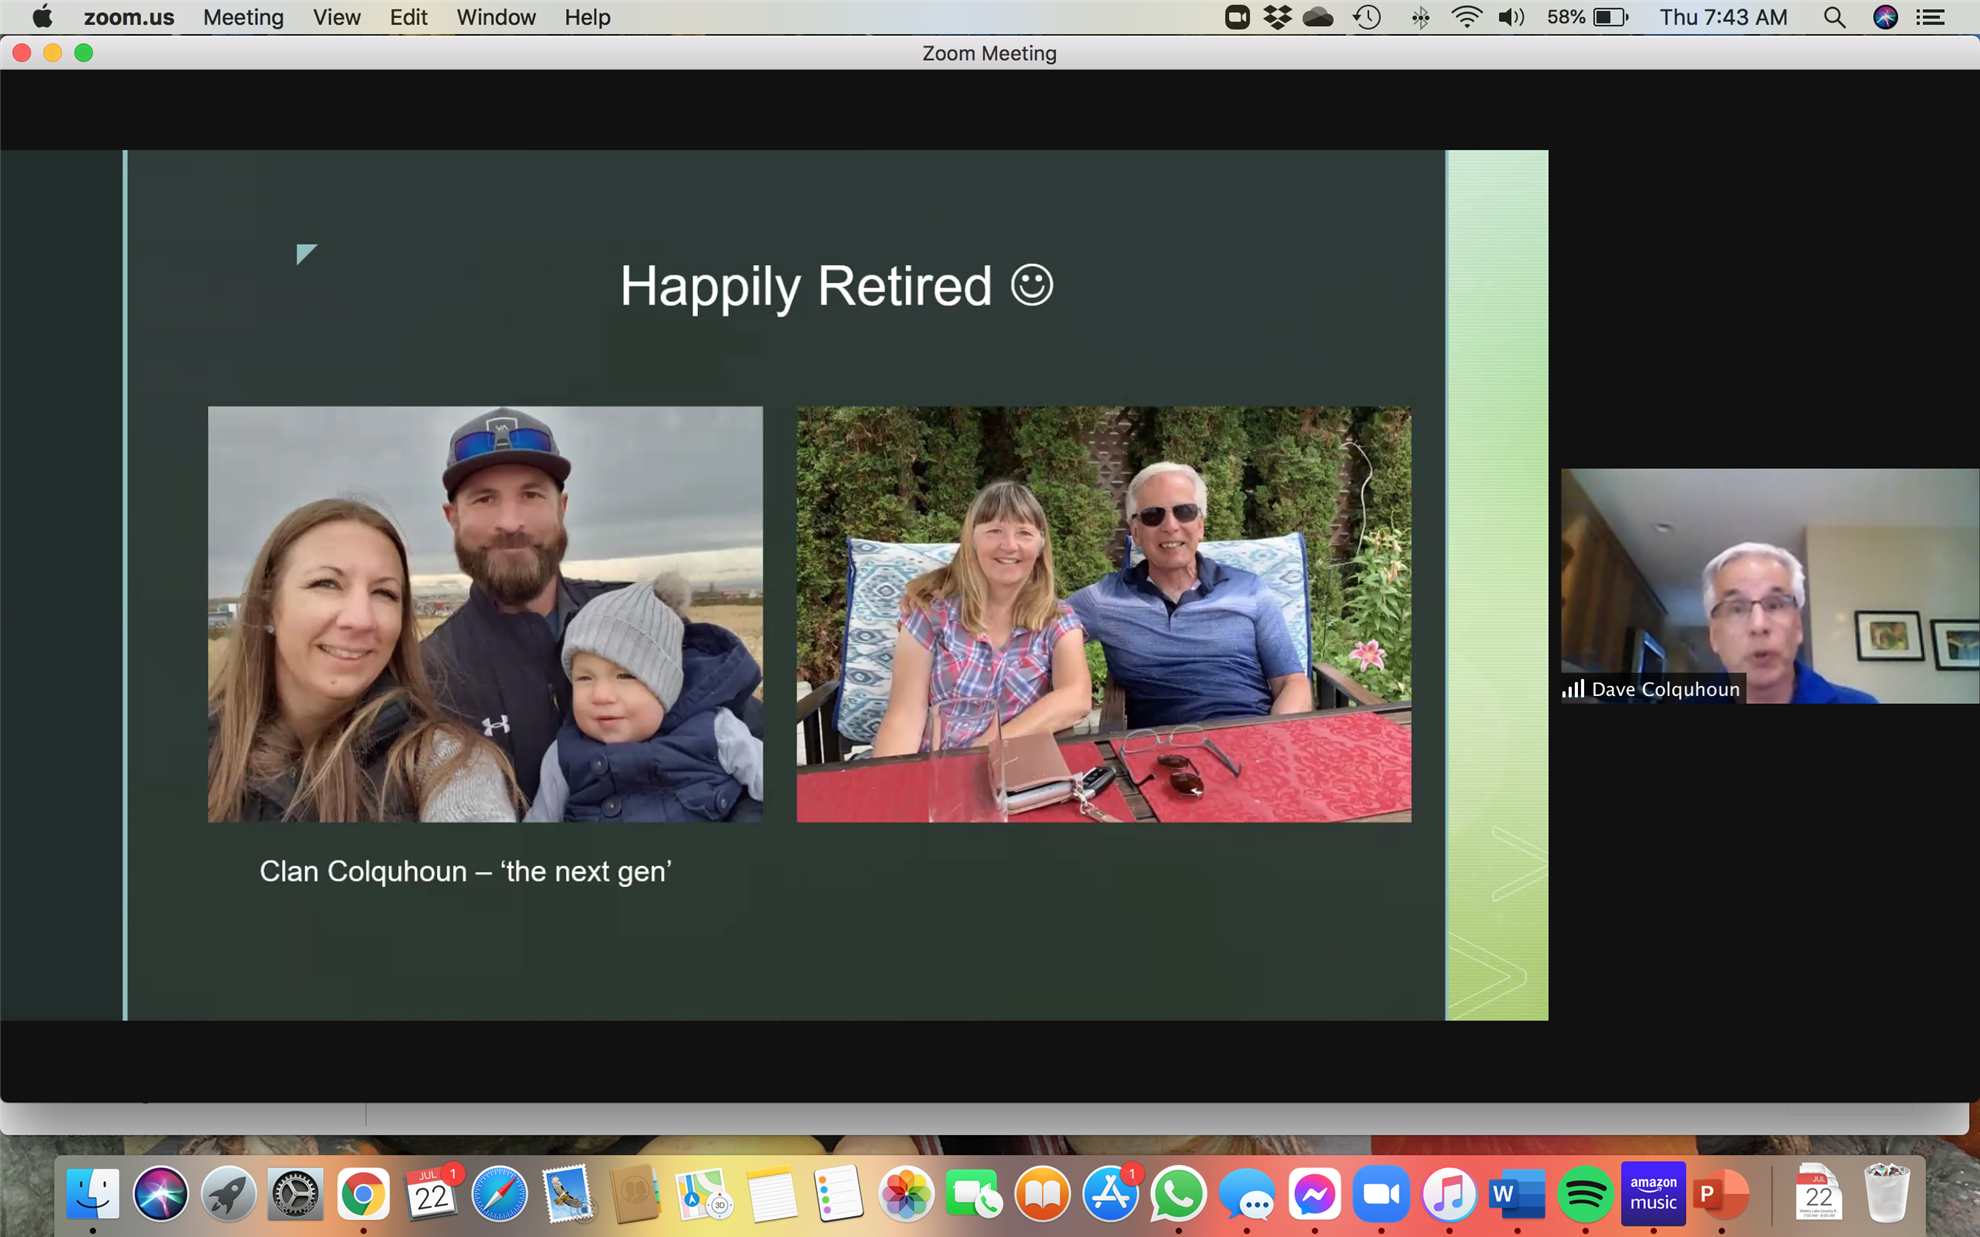Open Spotify from the dock
Image resolution: width=1980 pixels, height=1237 pixels.
[x=1585, y=1194]
